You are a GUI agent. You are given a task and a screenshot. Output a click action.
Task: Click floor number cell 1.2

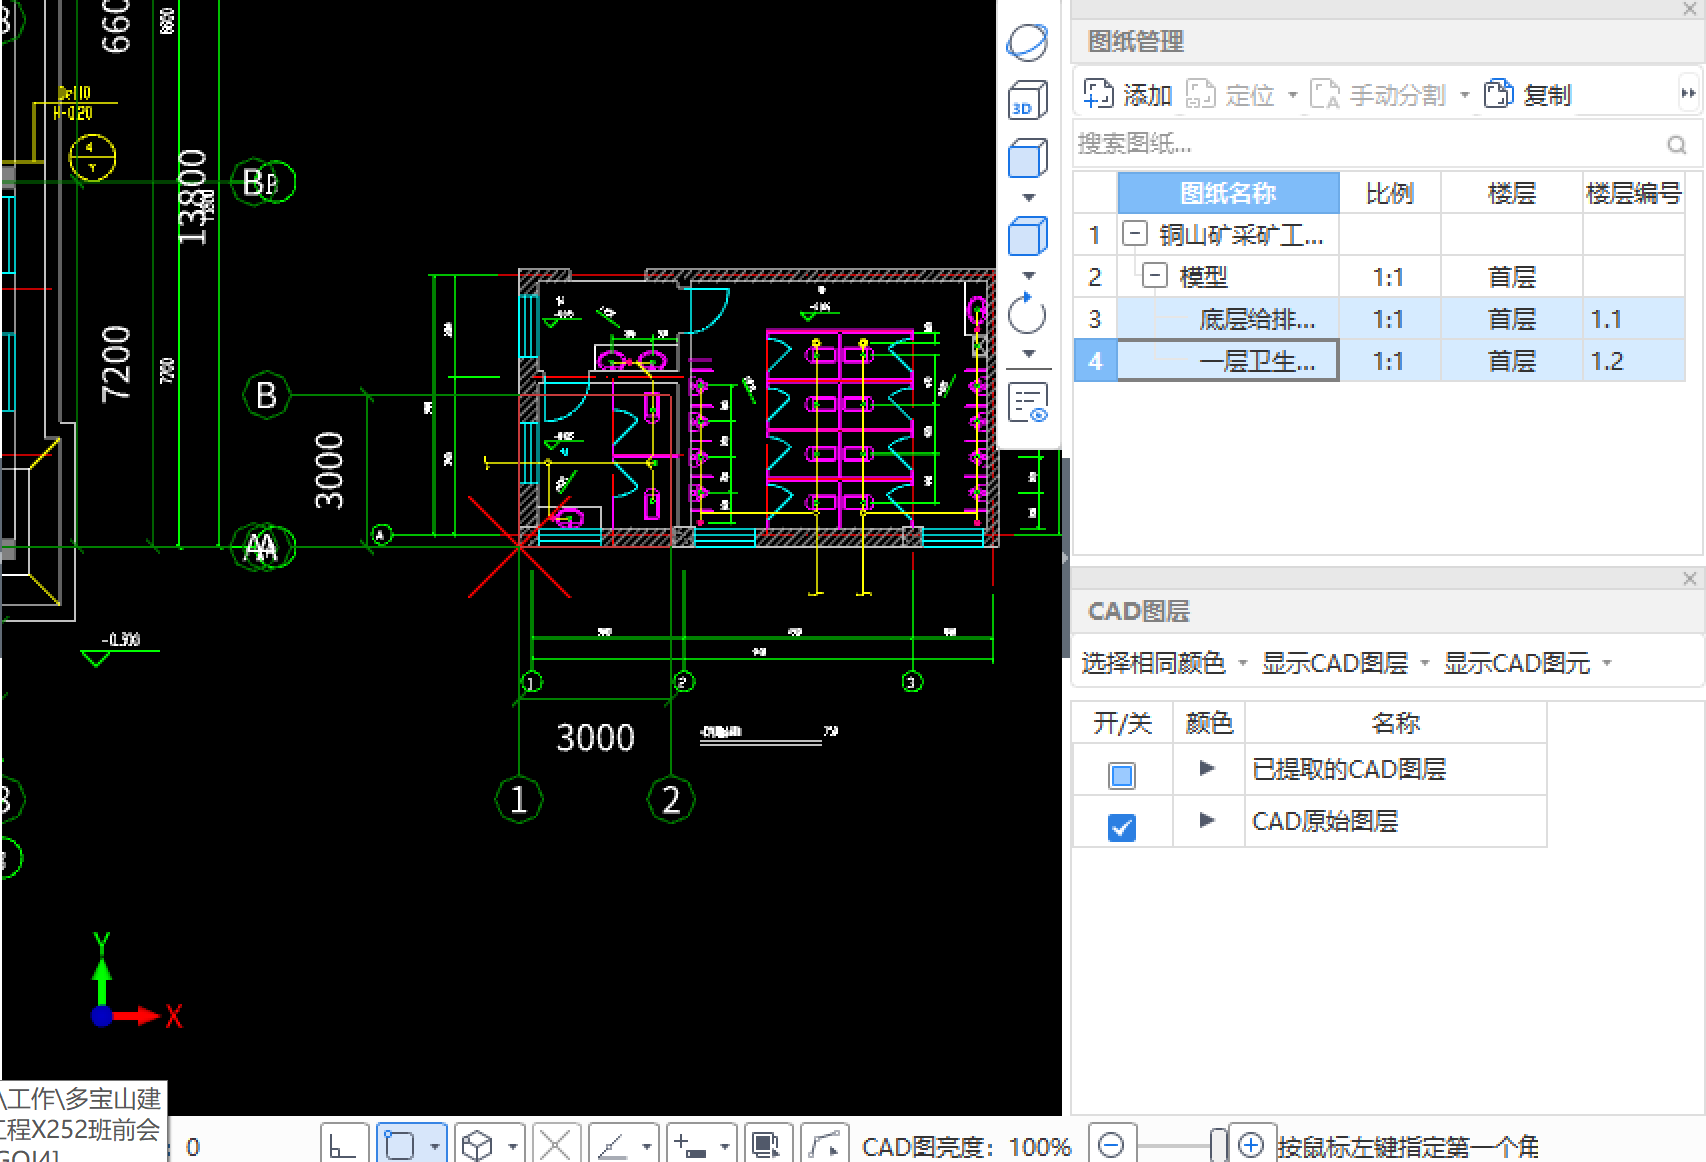(x=1634, y=361)
